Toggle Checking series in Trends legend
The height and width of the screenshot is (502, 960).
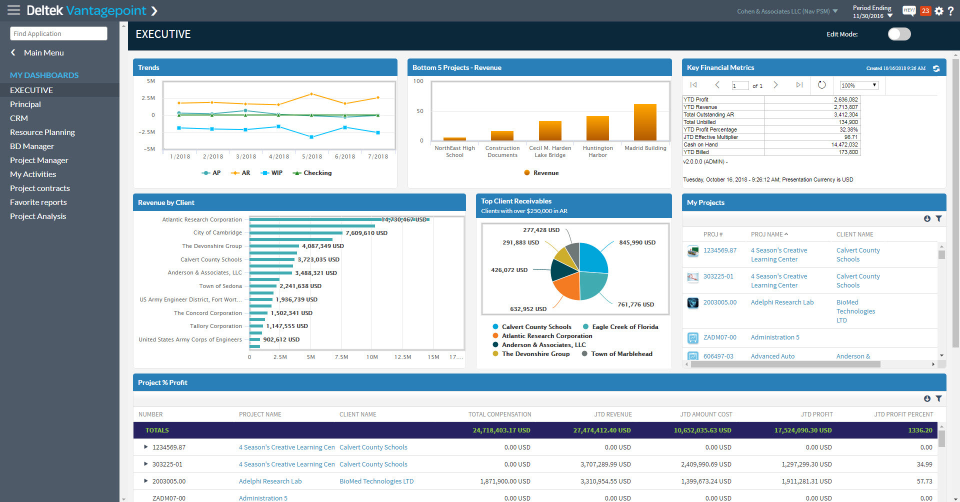(x=313, y=172)
